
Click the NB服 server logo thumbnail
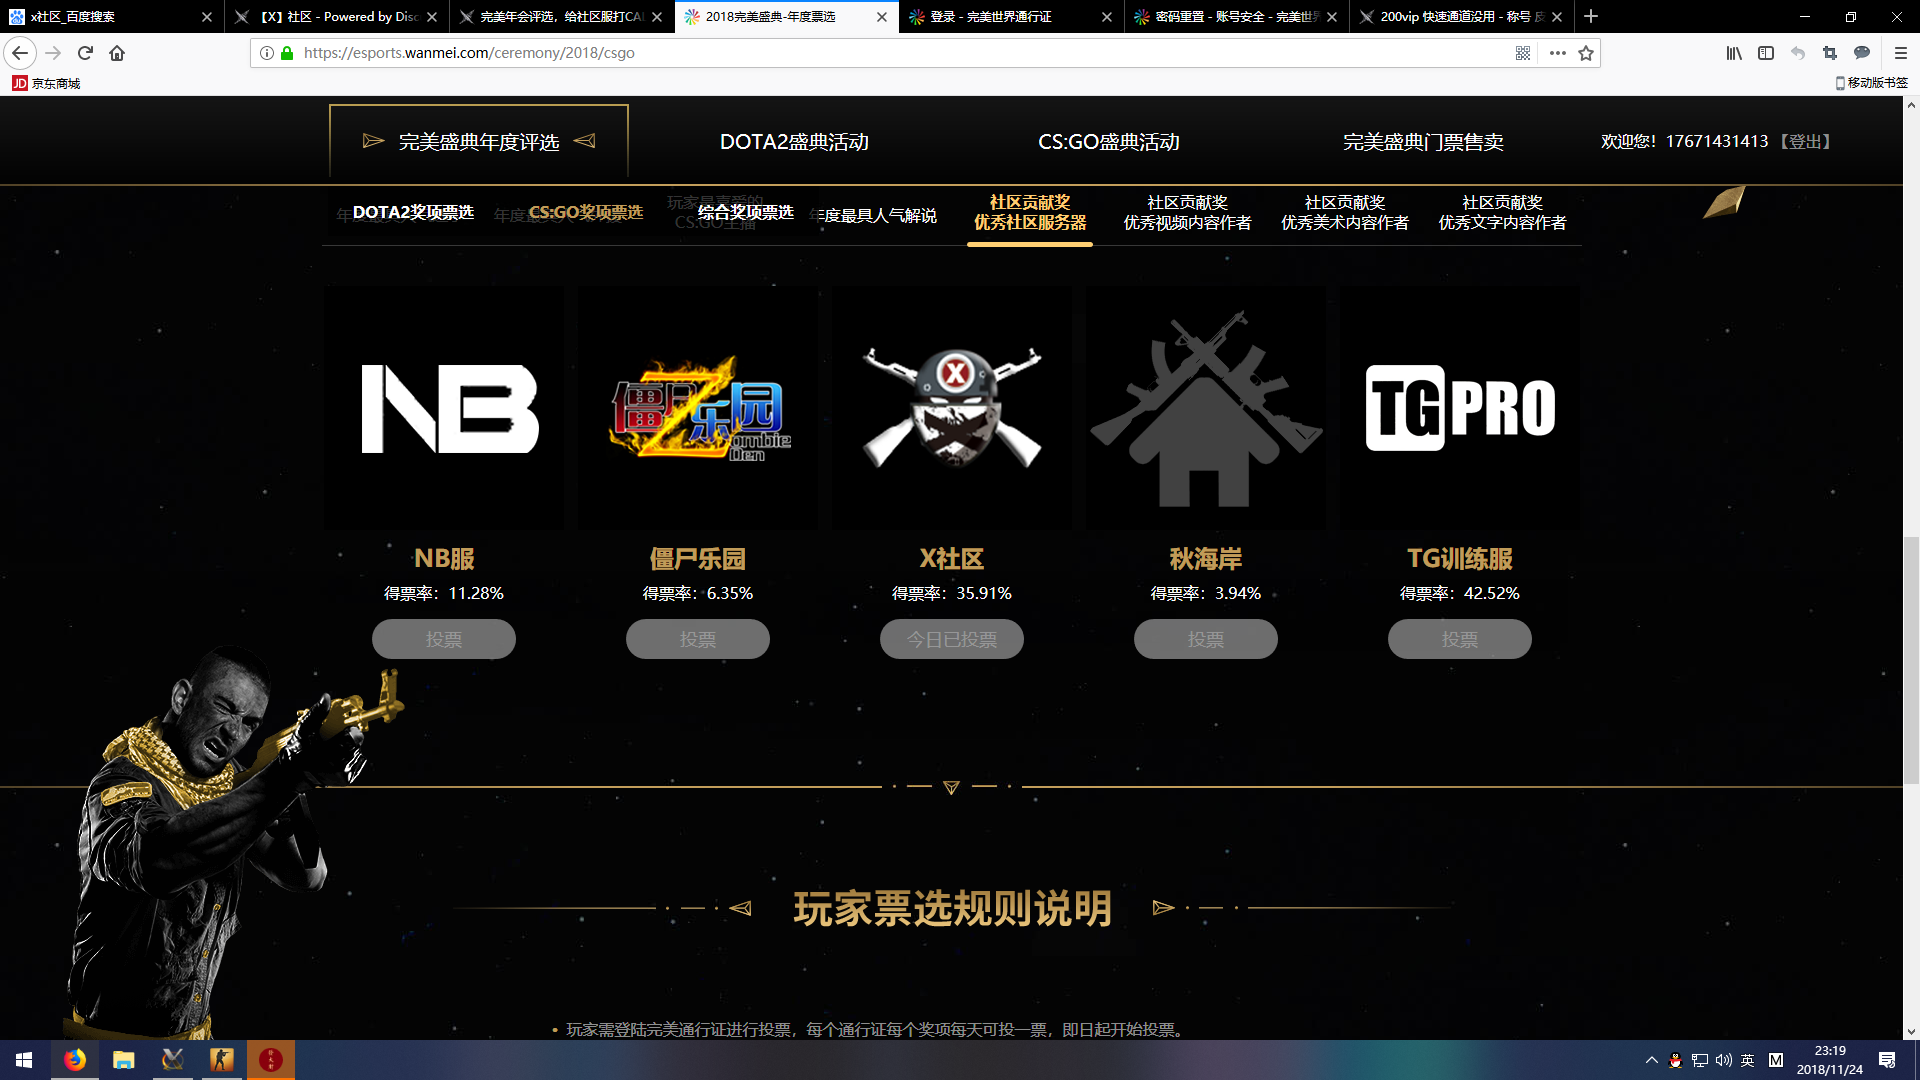point(444,408)
